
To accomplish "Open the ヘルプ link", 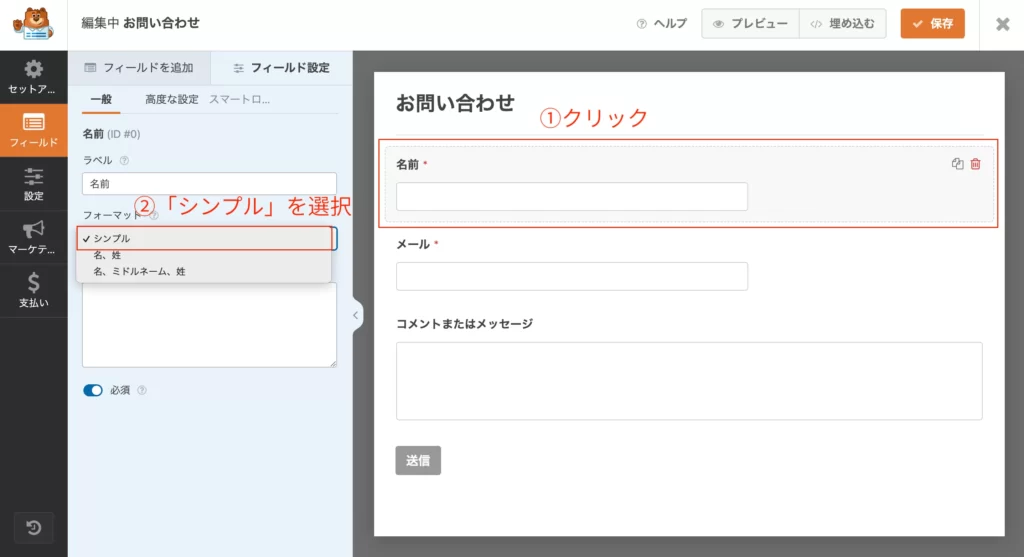I will click(x=662, y=24).
